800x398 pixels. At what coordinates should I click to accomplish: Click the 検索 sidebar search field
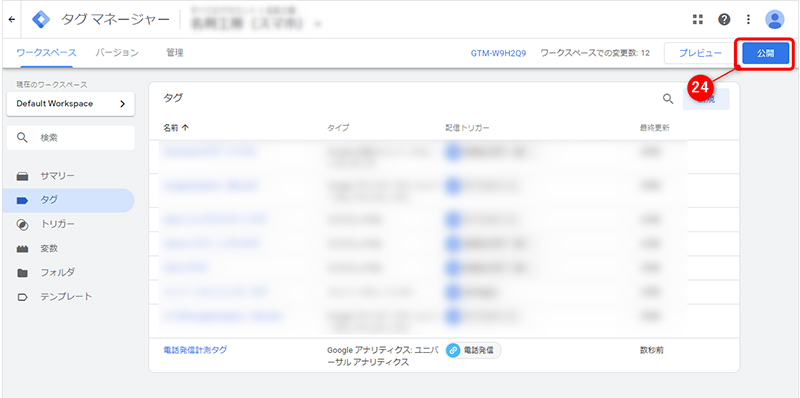point(71,138)
